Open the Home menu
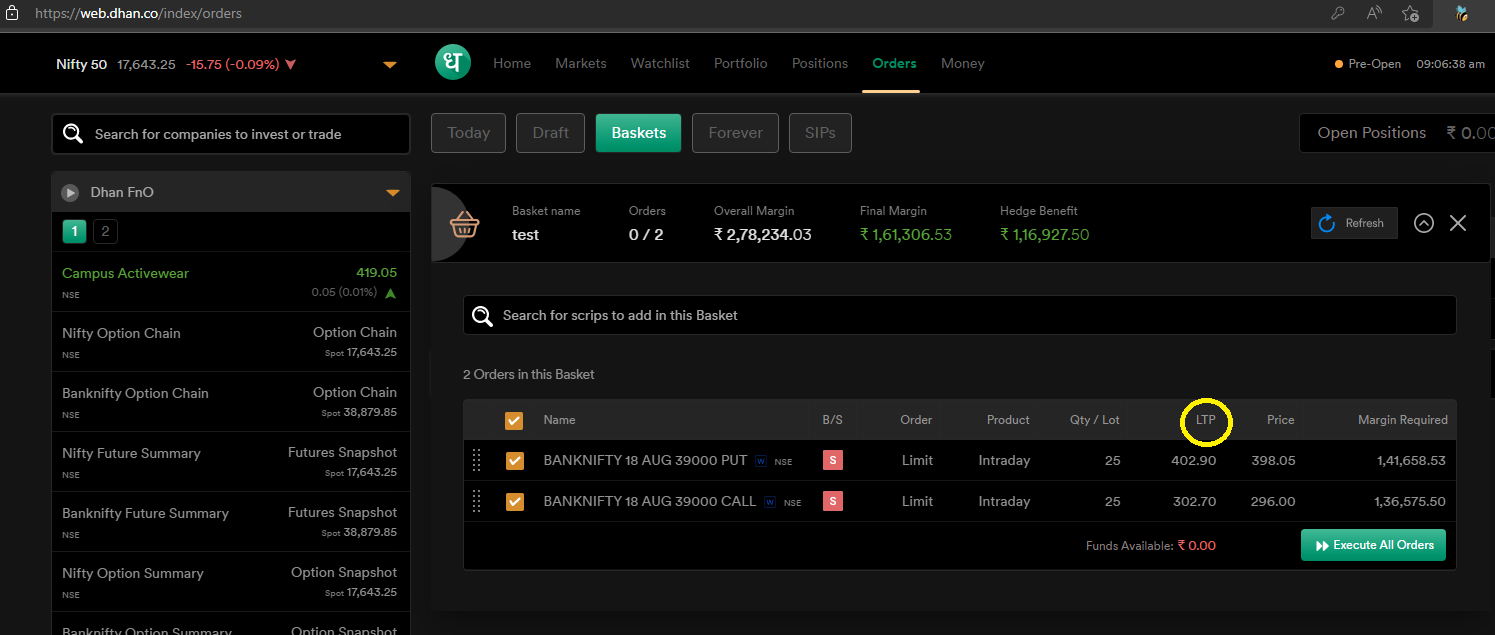Image resolution: width=1495 pixels, height=635 pixels. (512, 63)
